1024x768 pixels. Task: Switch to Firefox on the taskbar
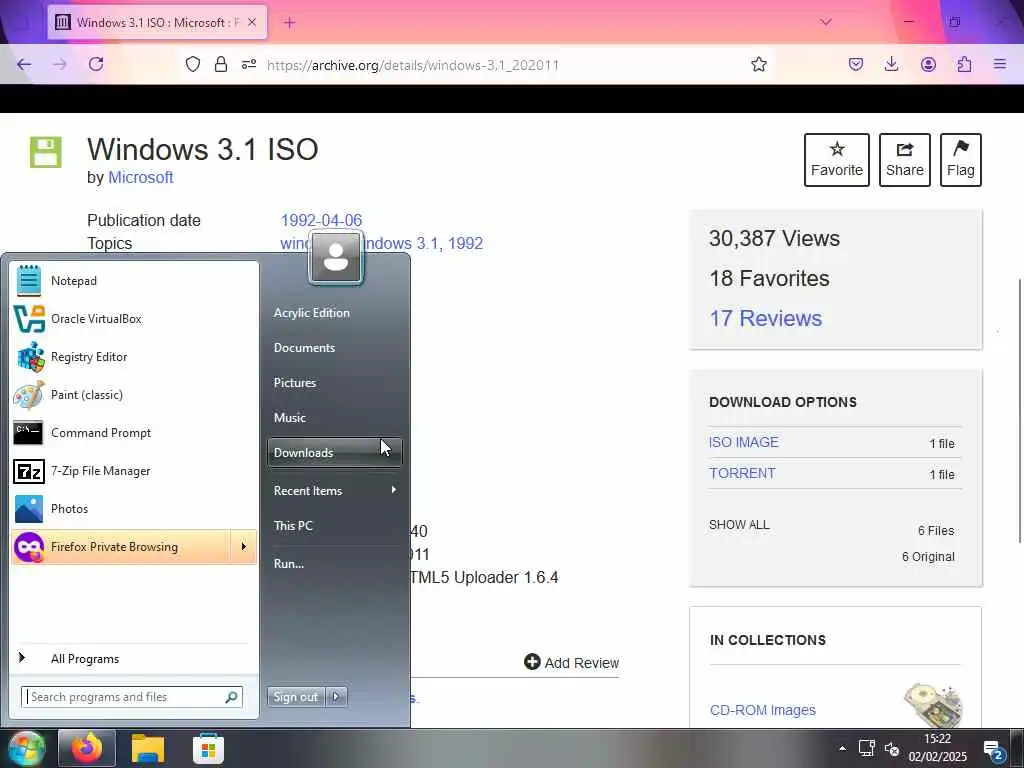click(87, 748)
